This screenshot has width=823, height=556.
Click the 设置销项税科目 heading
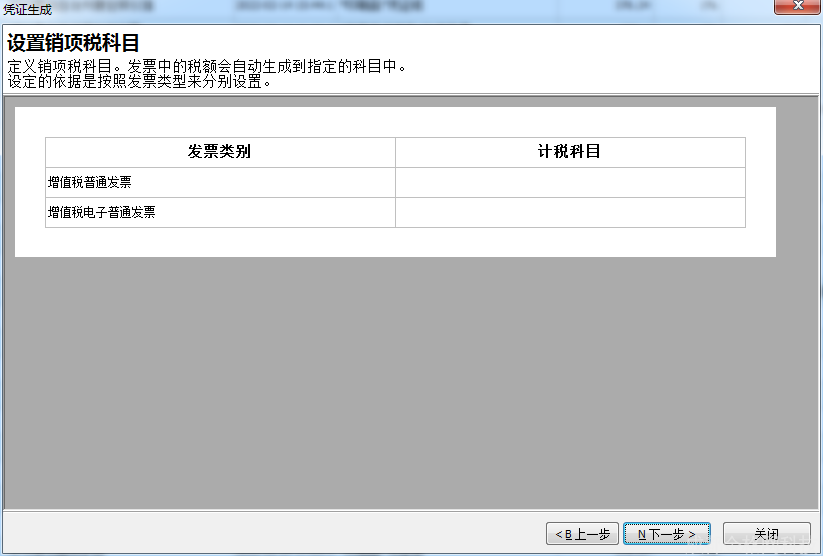pyautogui.click(x=73, y=43)
